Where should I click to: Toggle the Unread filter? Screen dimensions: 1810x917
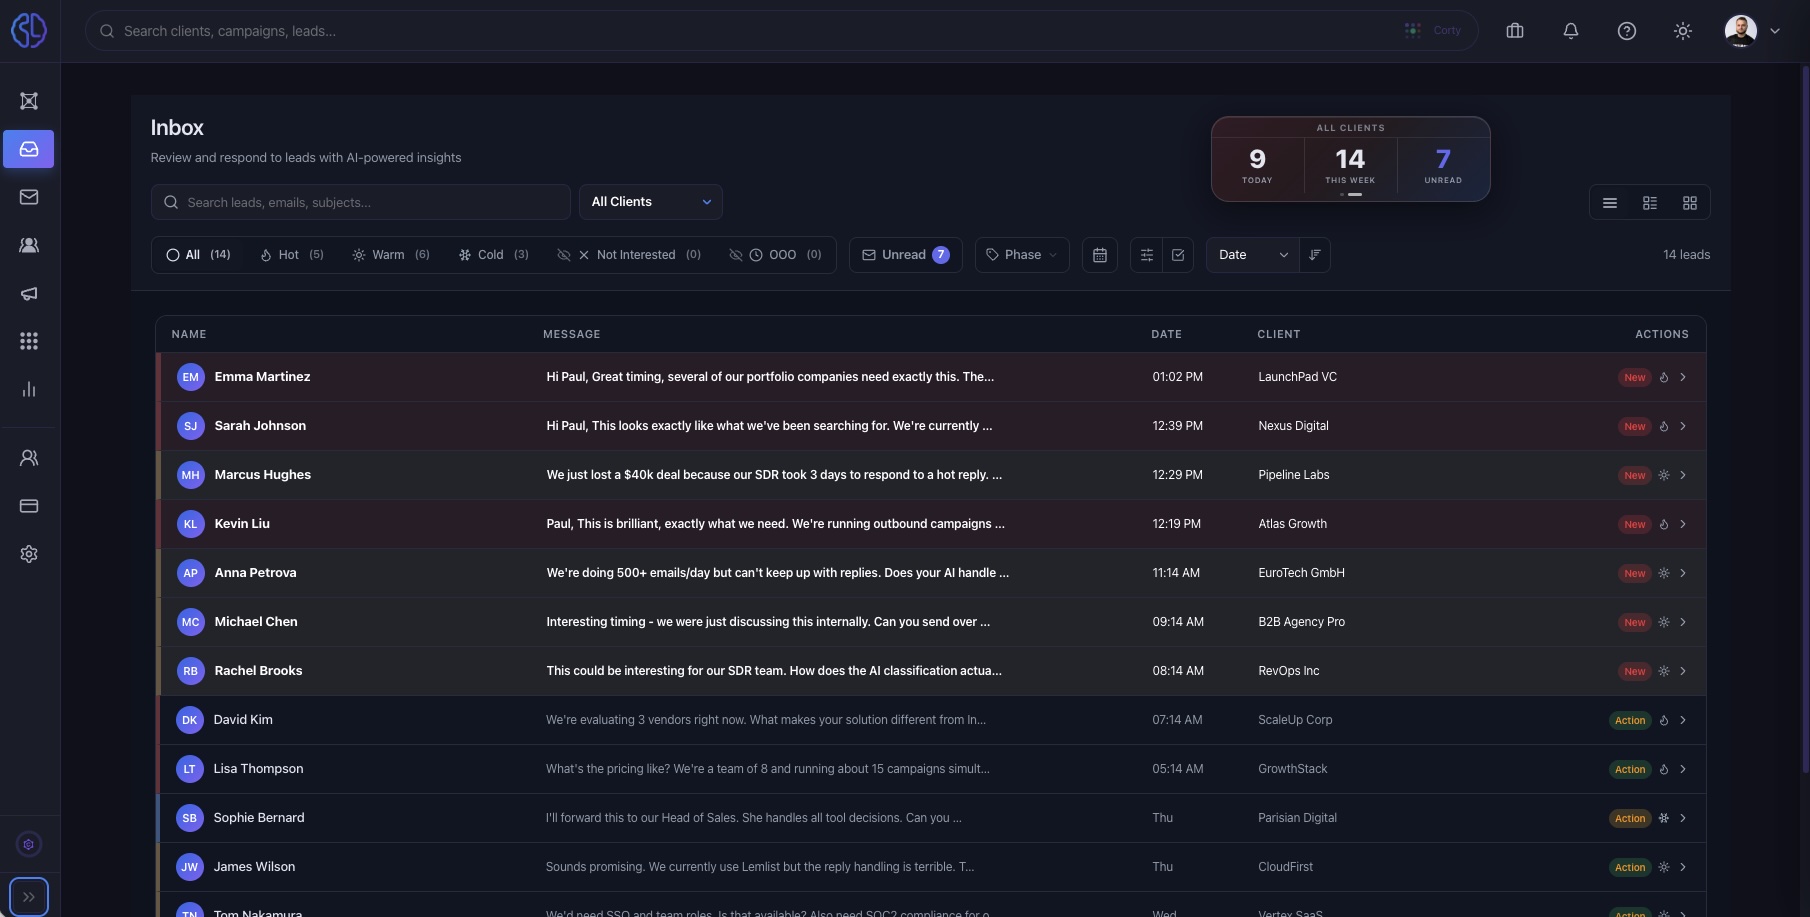click(906, 255)
